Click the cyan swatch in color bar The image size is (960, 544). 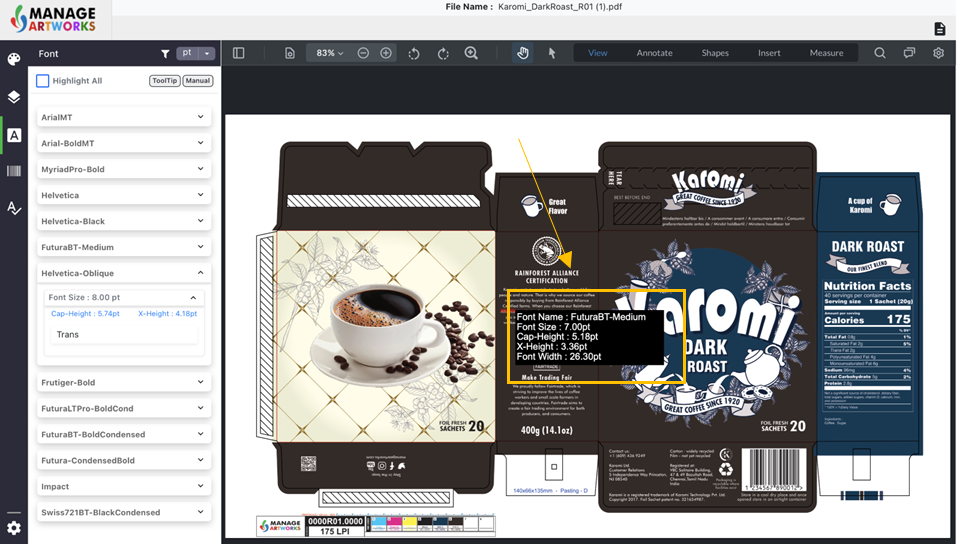[379, 523]
